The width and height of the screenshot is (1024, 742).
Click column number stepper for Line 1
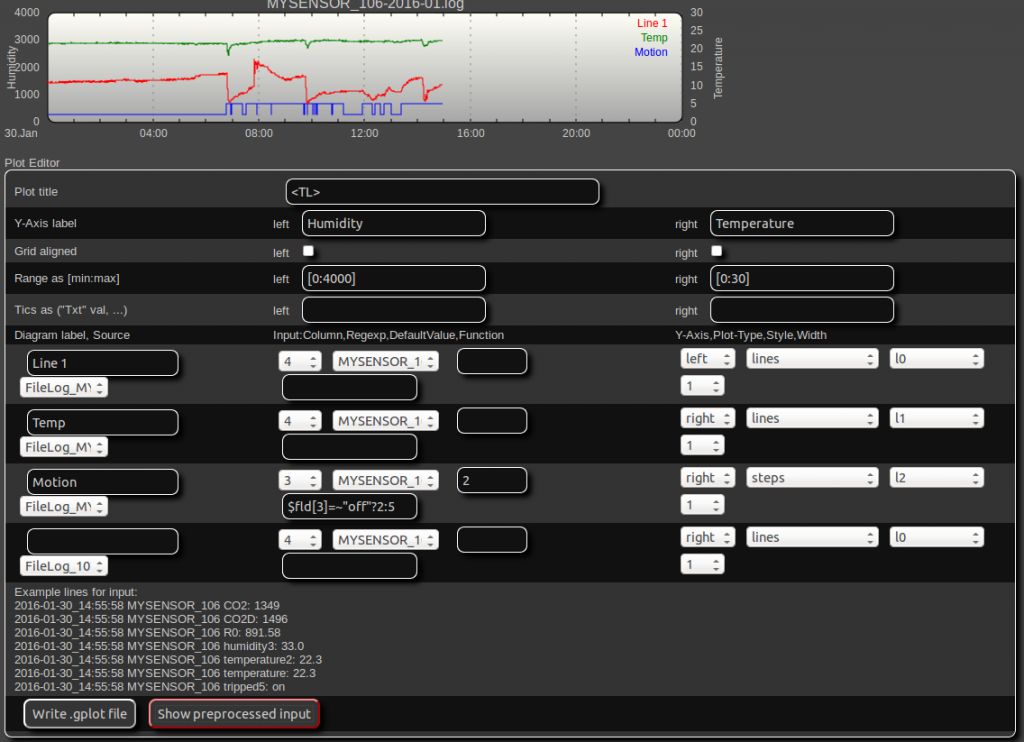[x=300, y=362]
